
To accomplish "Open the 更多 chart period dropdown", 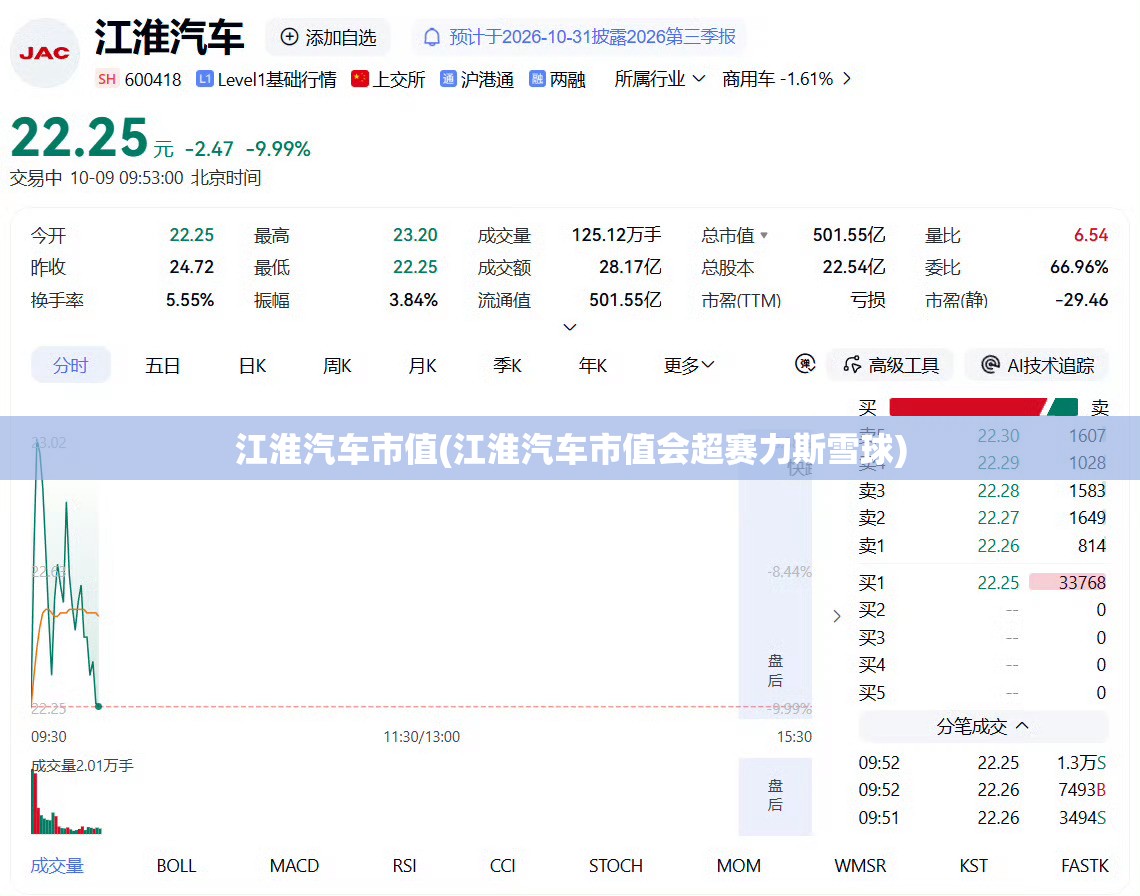I will [689, 365].
